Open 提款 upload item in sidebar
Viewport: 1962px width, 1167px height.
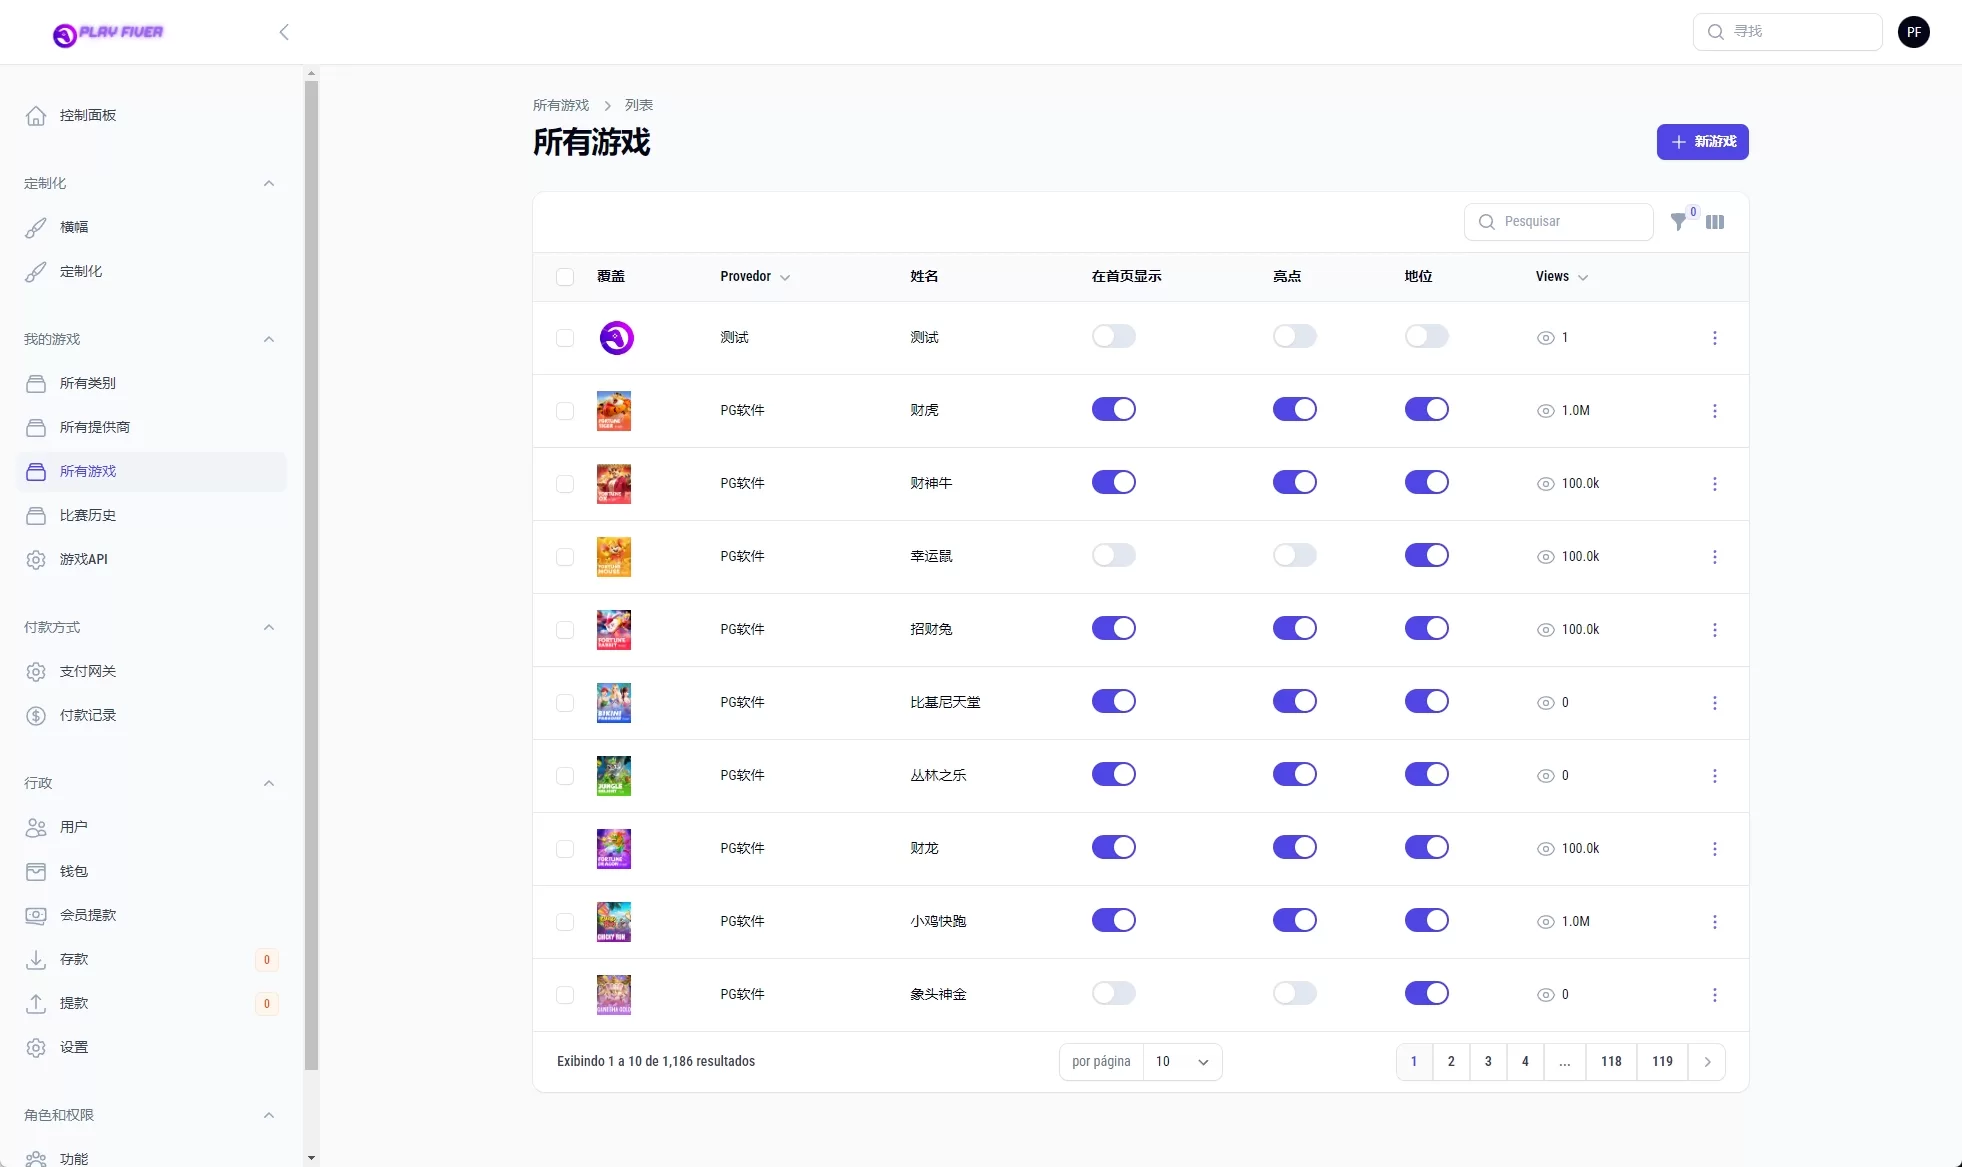click(x=152, y=1003)
